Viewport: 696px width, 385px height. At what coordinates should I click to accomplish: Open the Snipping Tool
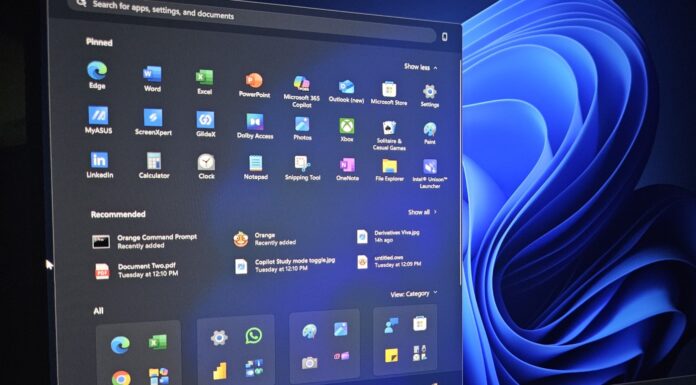(x=302, y=168)
